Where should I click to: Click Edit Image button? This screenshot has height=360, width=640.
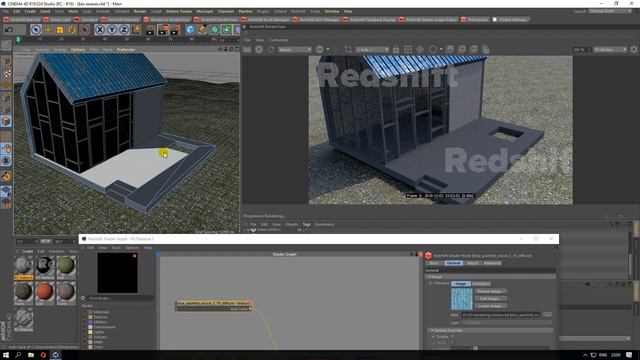491,298
